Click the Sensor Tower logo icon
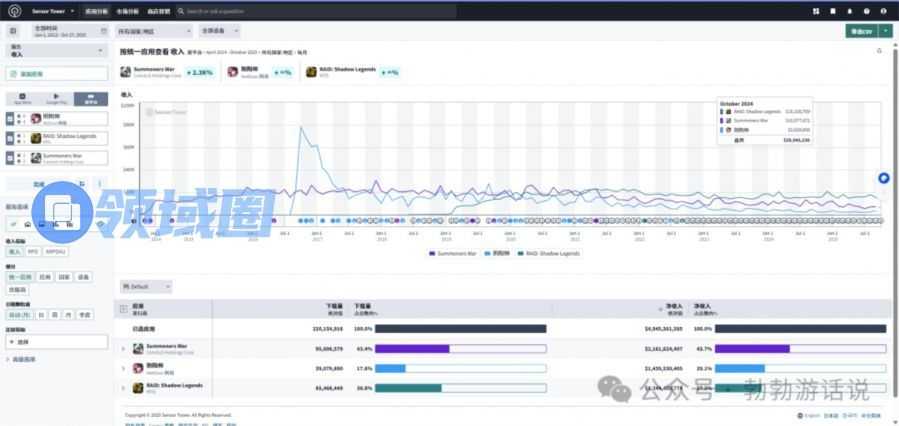The image size is (899, 426). (x=14, y=11)
